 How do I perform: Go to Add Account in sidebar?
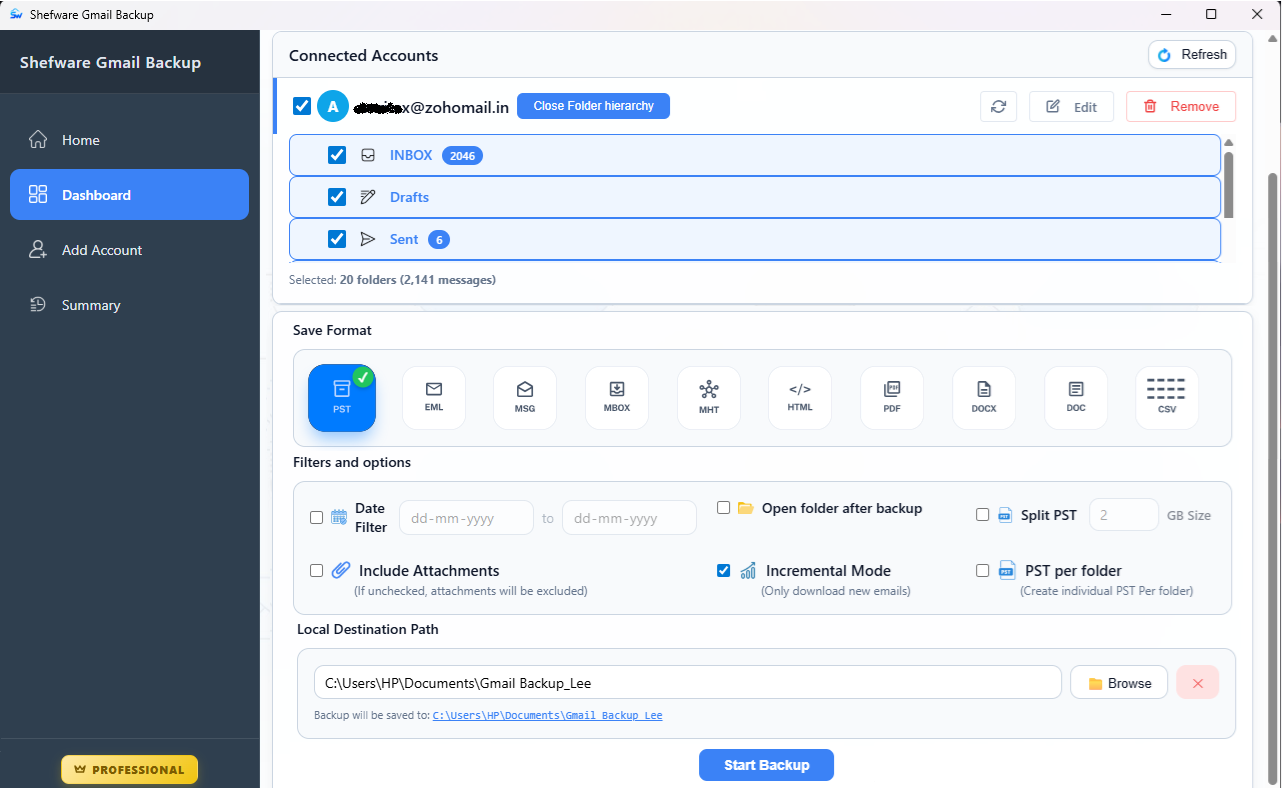(x=129, y=250)
